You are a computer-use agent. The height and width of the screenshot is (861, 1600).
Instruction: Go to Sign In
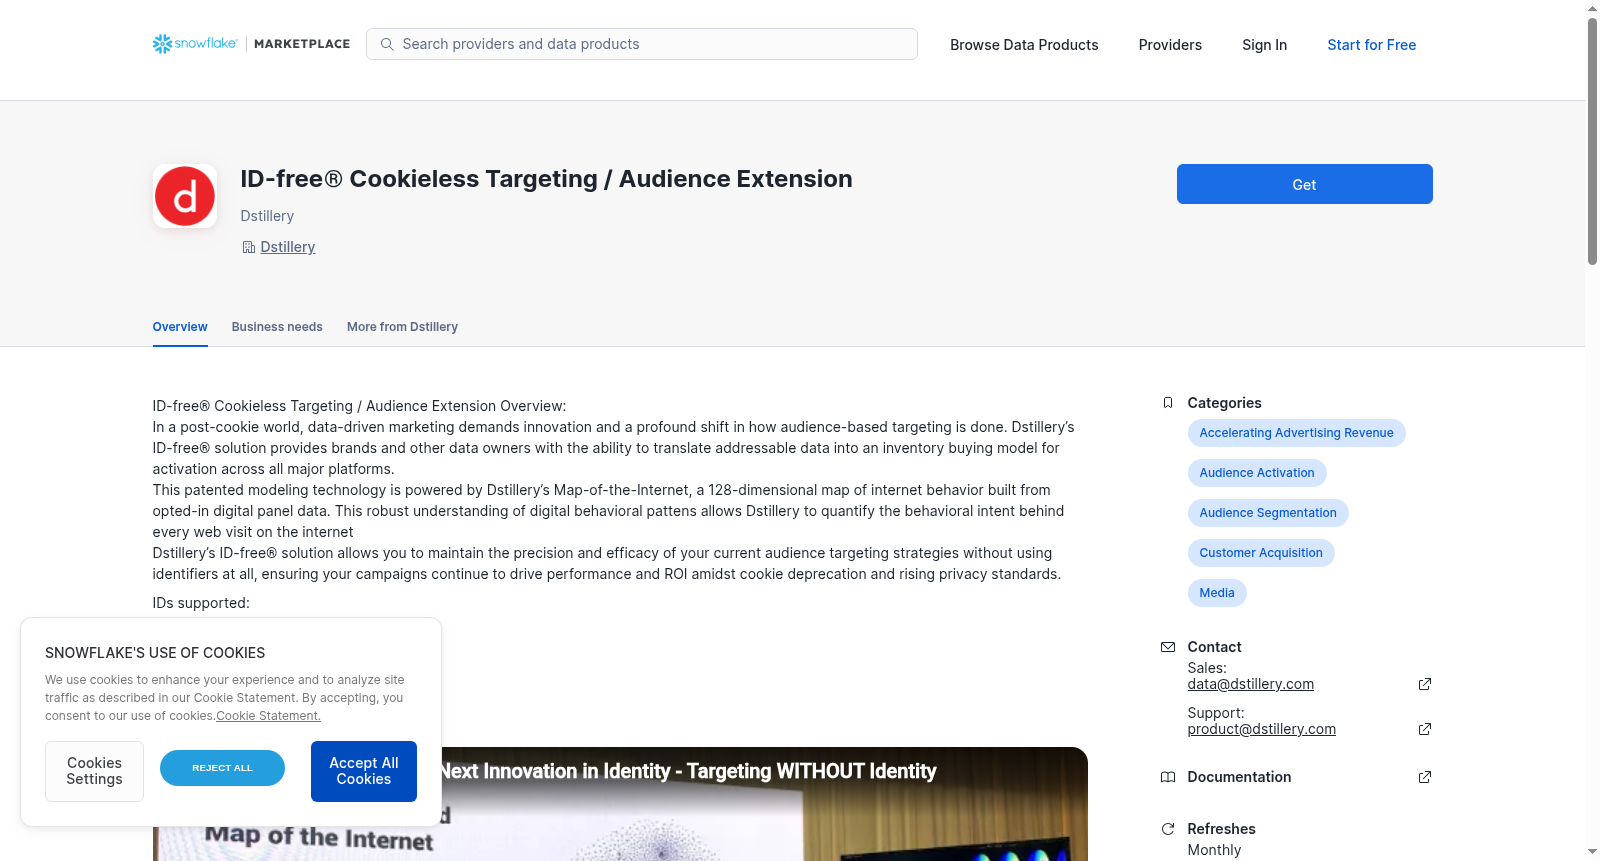pyautogui.click(x=1264, y=45)
